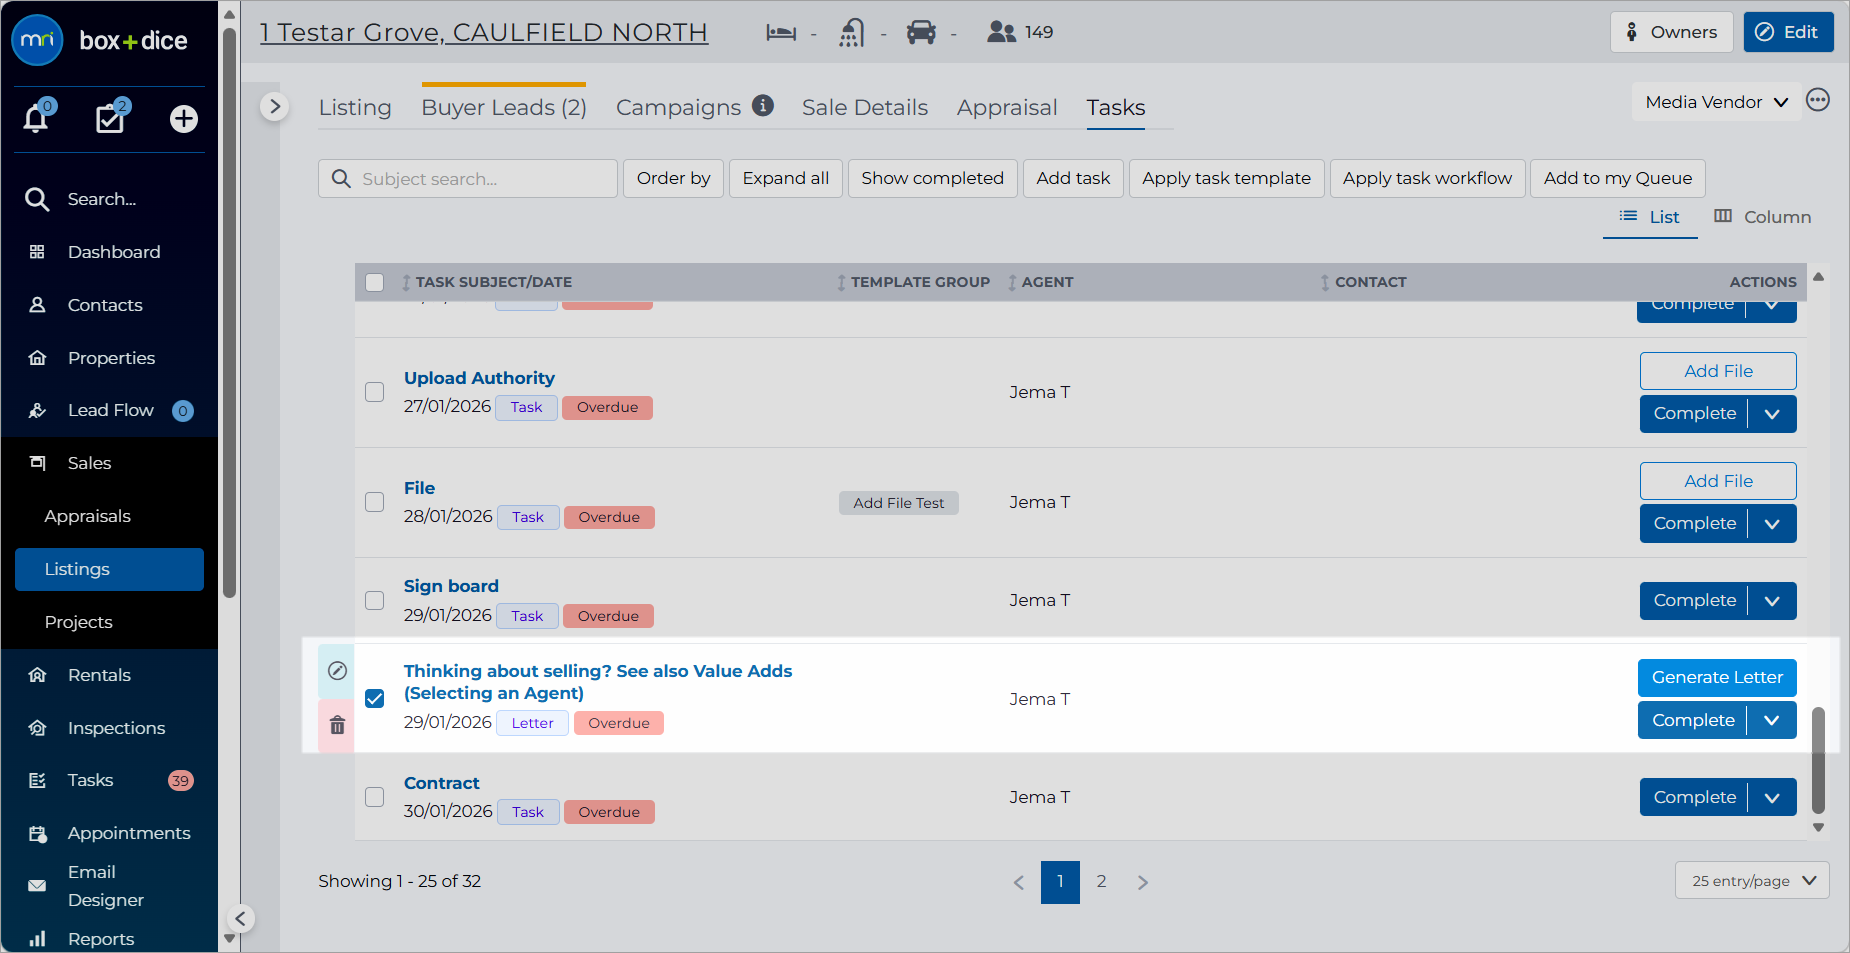Click the Contacts person icon
Screen dimensions: 1850x953
click(x=37, y=305)
